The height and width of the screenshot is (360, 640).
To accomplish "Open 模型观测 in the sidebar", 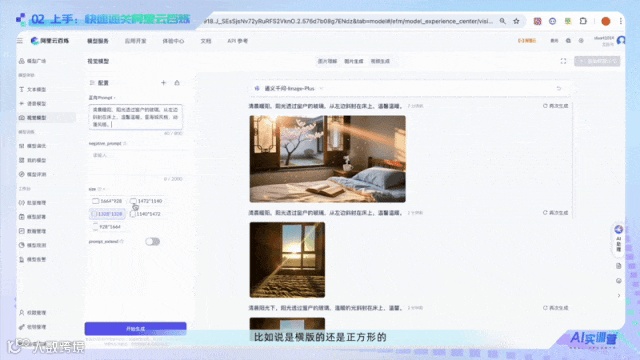I will [33, 245].
